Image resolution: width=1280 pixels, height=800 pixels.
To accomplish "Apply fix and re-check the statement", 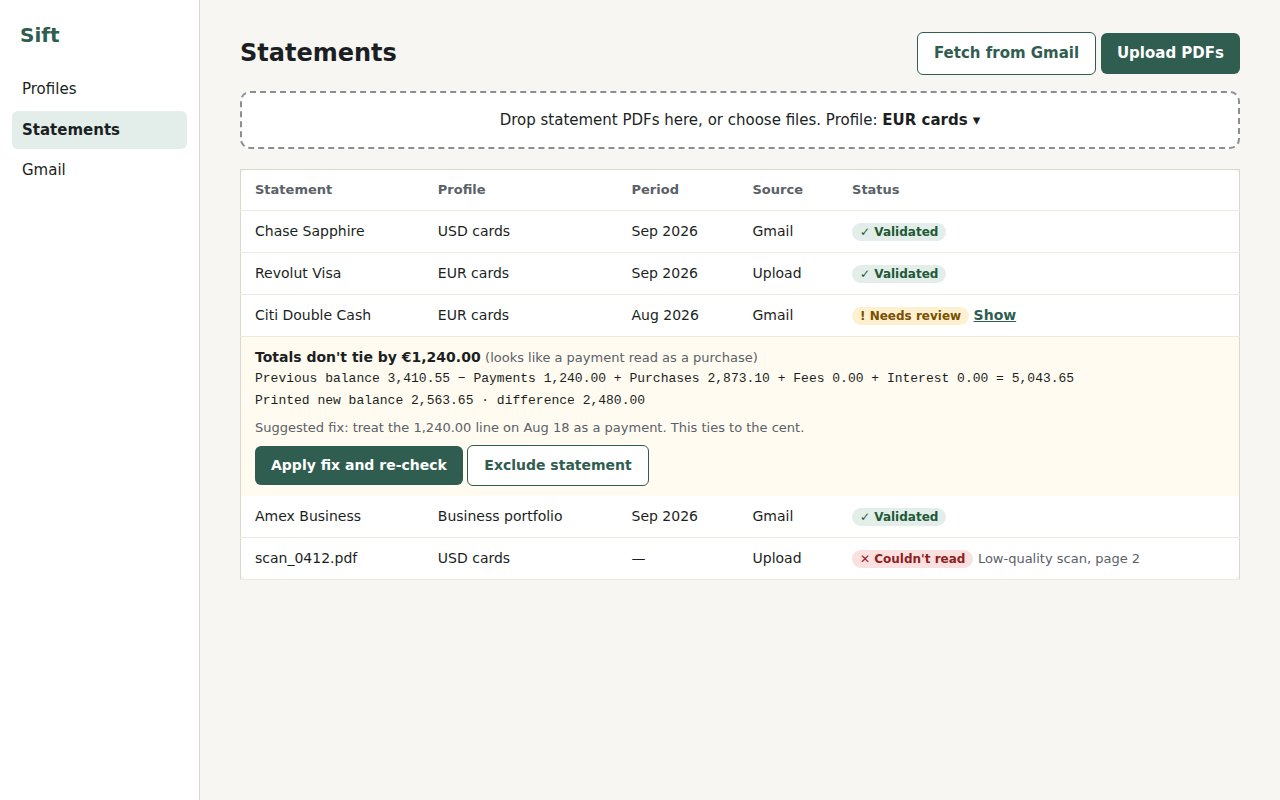I will point(359,465).
